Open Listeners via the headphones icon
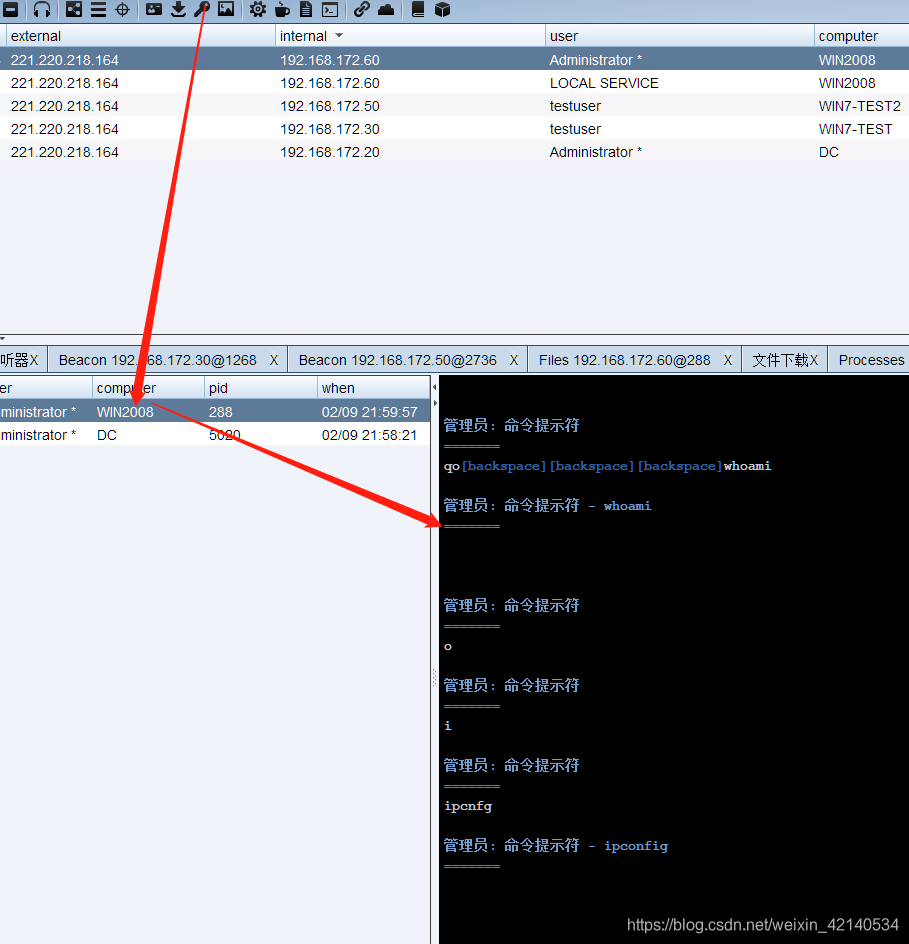Viewport: 909px width, 944px height. [x=42, y=9]
